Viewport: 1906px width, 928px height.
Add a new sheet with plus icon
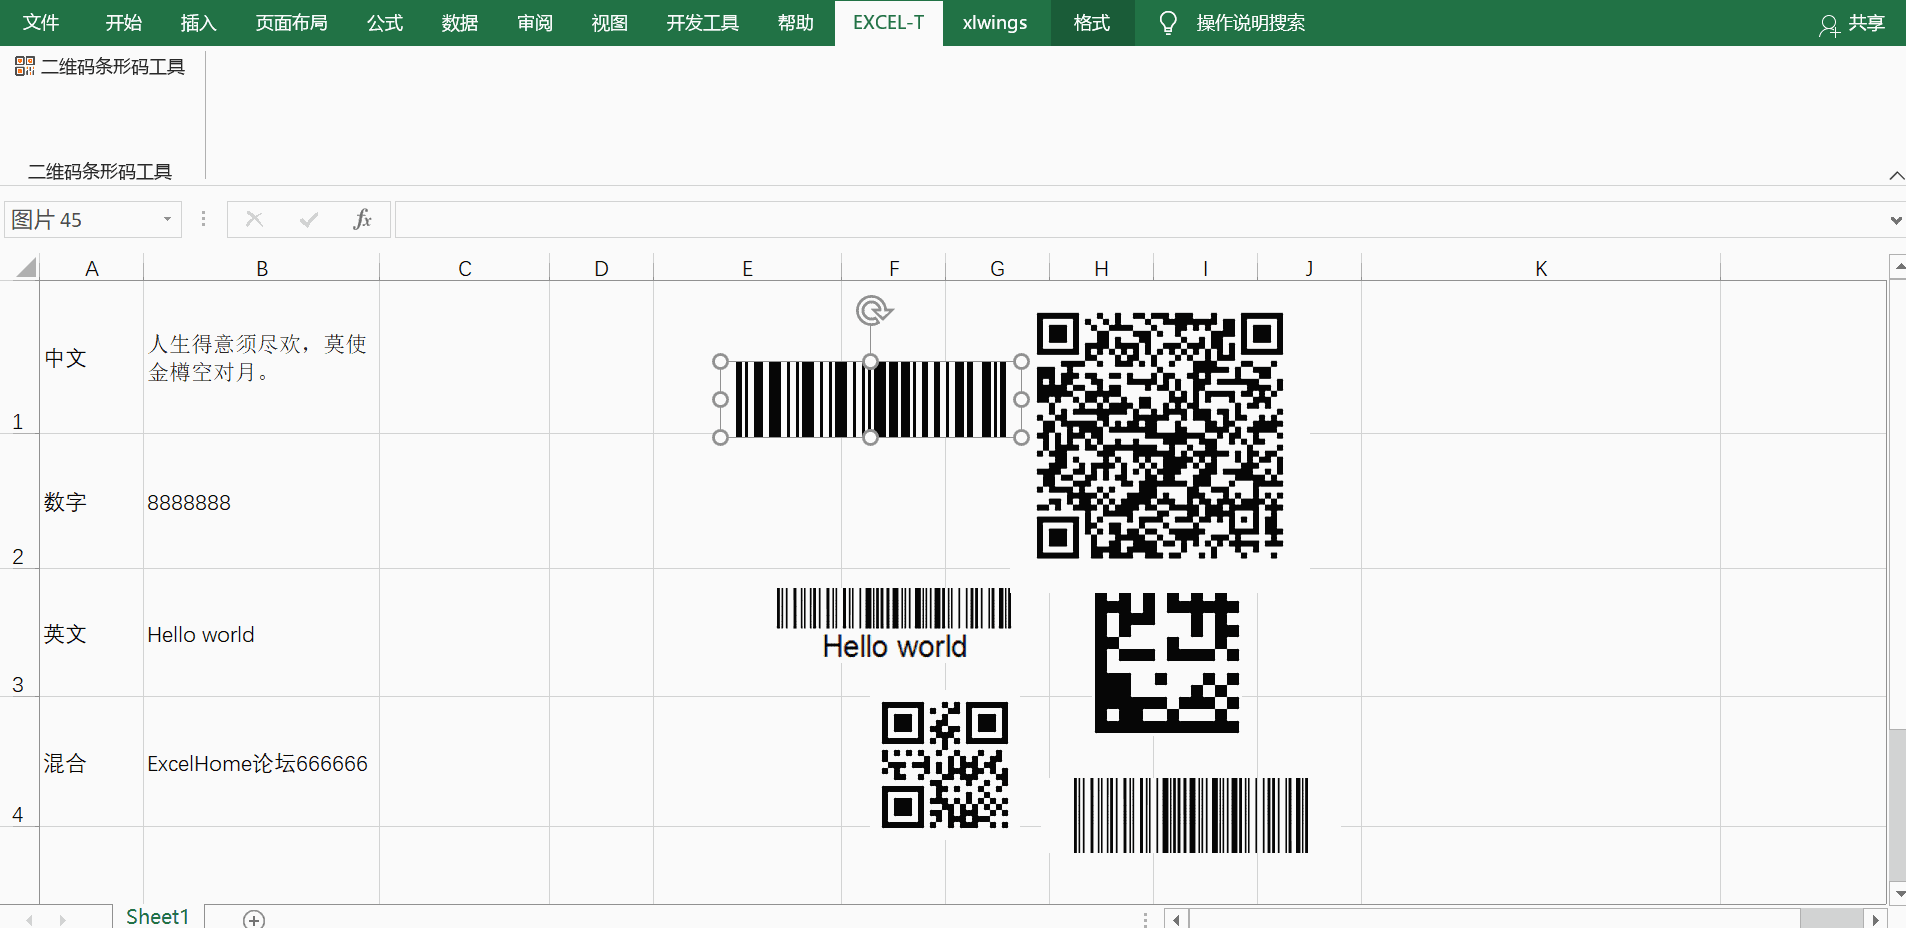pyautogui.click(x=254, y=919)
